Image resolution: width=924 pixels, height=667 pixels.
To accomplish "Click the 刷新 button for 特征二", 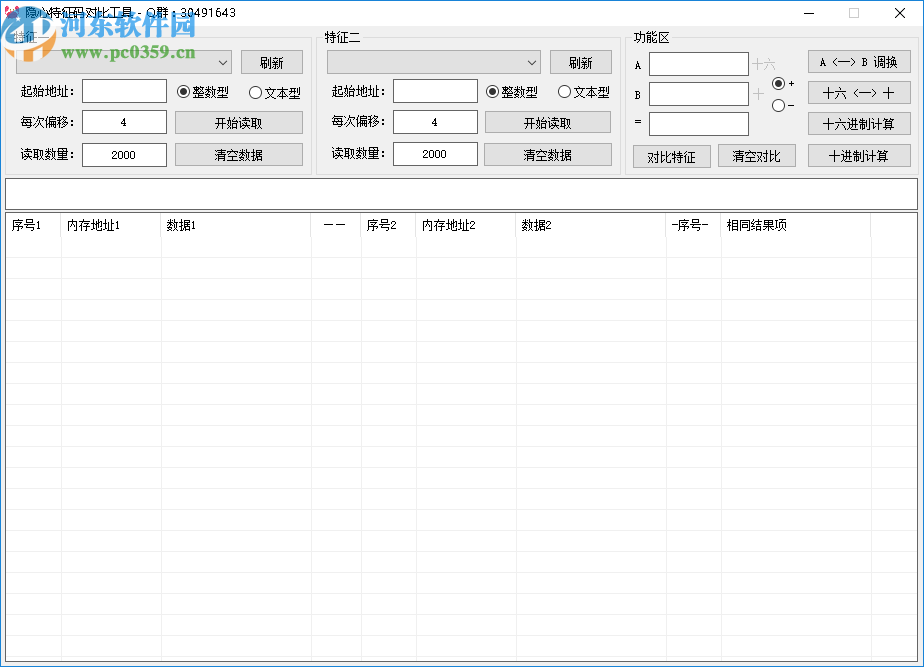I will click(581, 61).
